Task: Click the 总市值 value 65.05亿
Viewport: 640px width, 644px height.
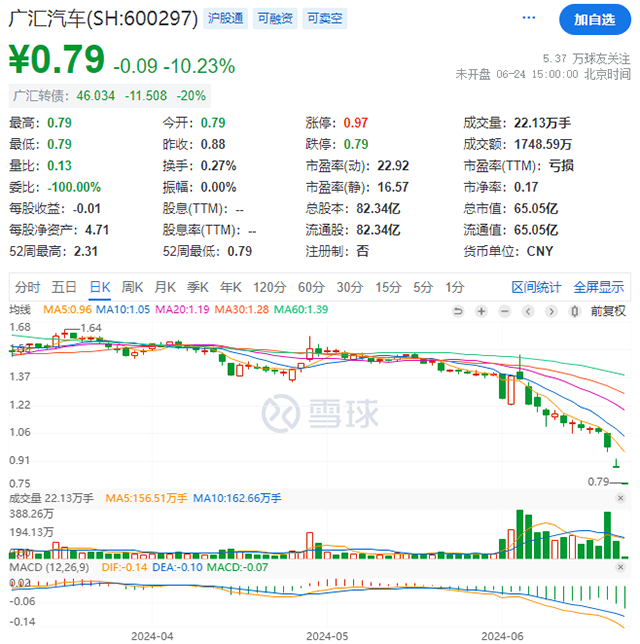Action: (x=536, y=208)
